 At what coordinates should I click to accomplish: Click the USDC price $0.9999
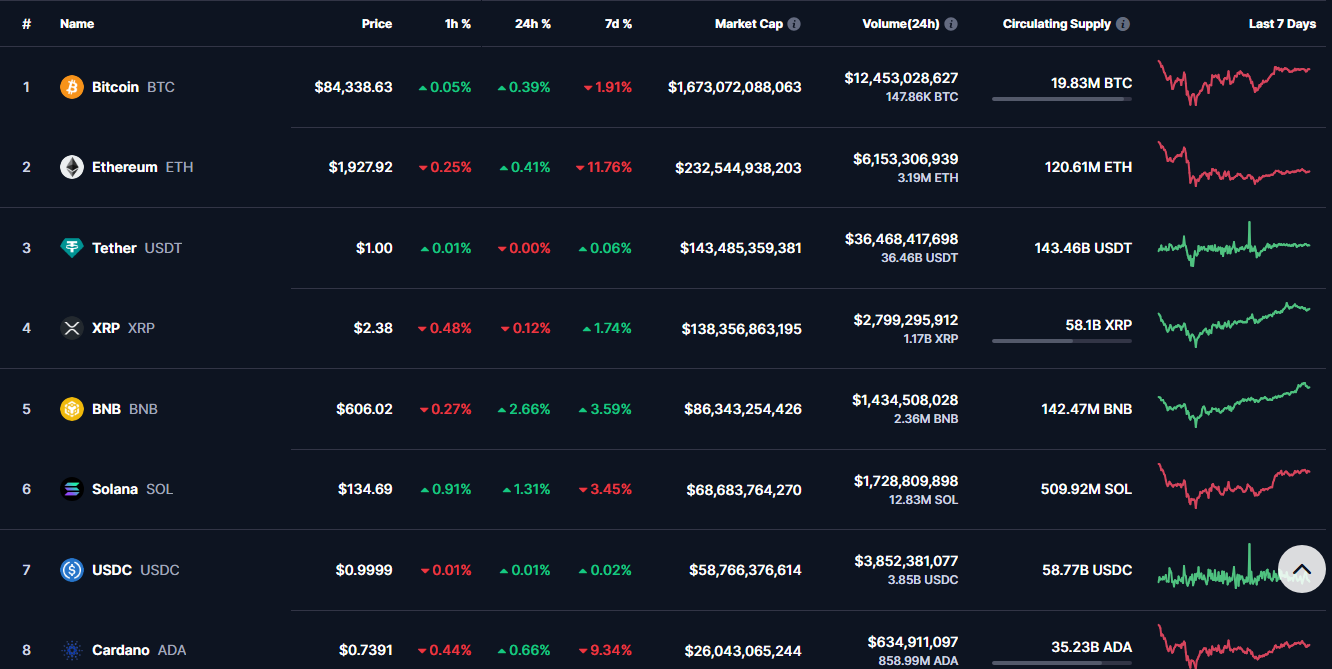tap(364, 570)
